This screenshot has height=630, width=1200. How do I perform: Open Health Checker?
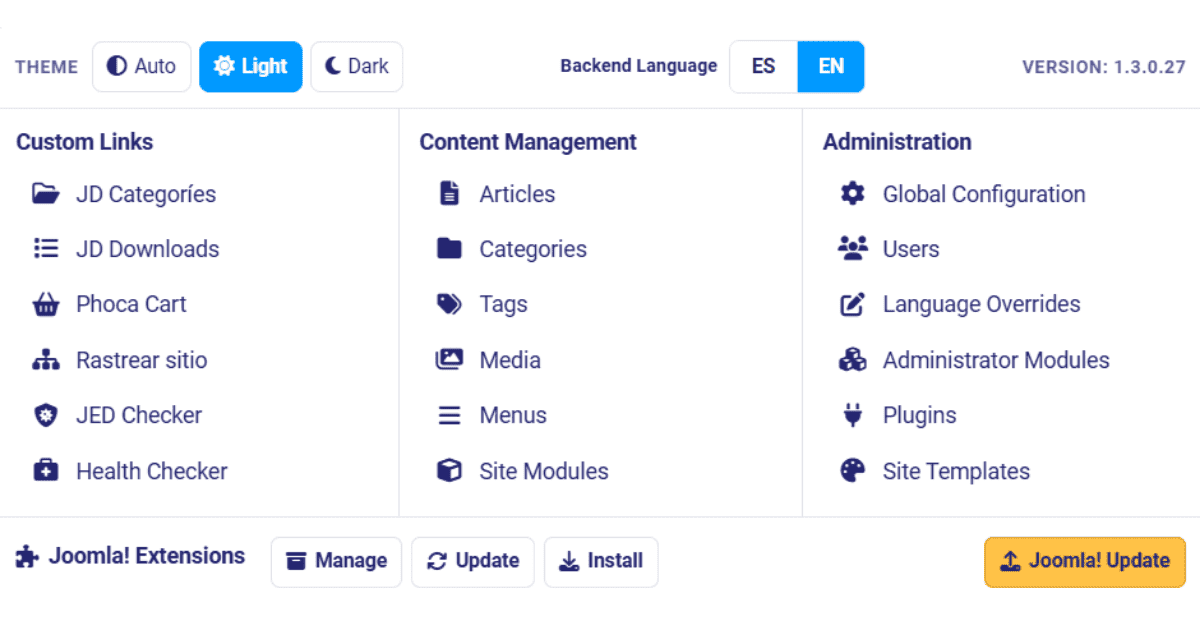pos(152,471)
